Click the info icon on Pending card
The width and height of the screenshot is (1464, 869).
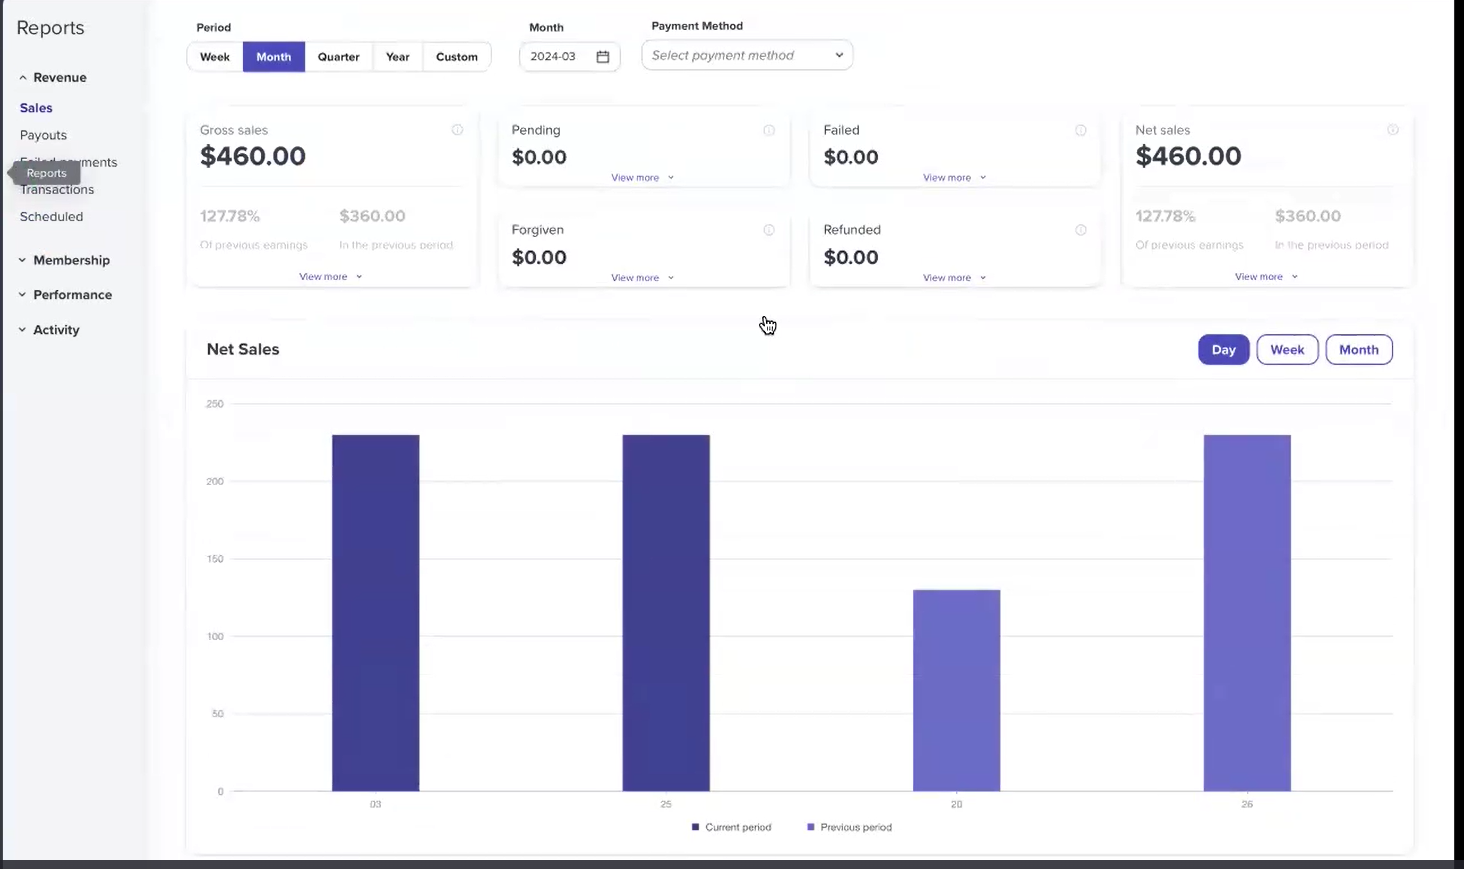click(x=769, y=130)
